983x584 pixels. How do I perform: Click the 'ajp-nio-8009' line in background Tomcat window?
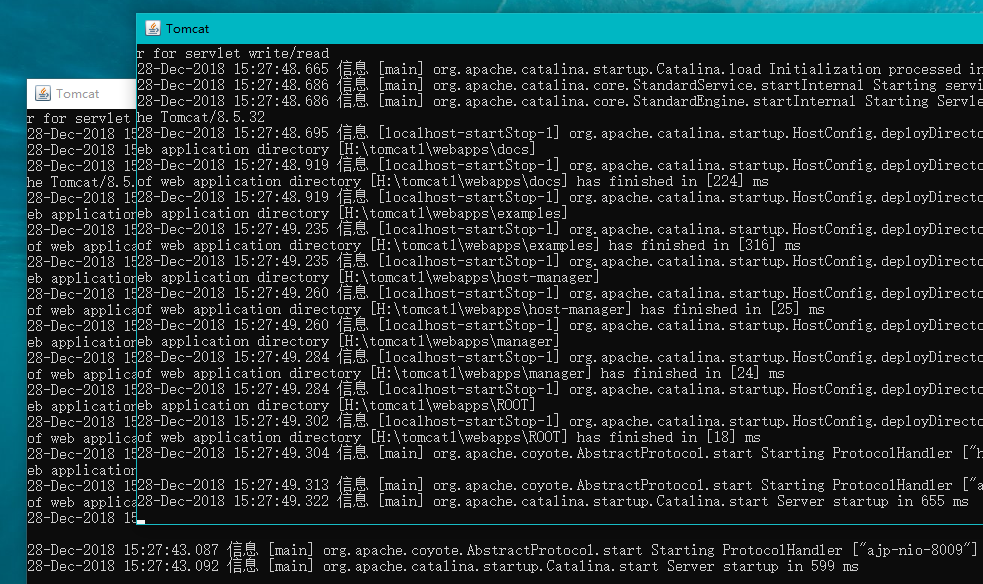(502, 550)
